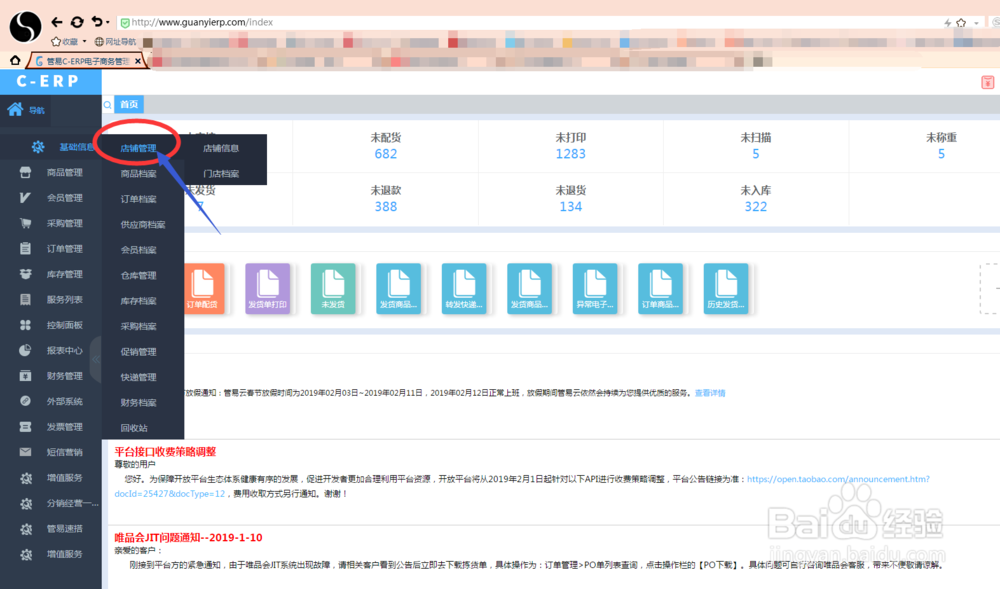Select 财务档案 in the submenu

click(x=138, y=403)
